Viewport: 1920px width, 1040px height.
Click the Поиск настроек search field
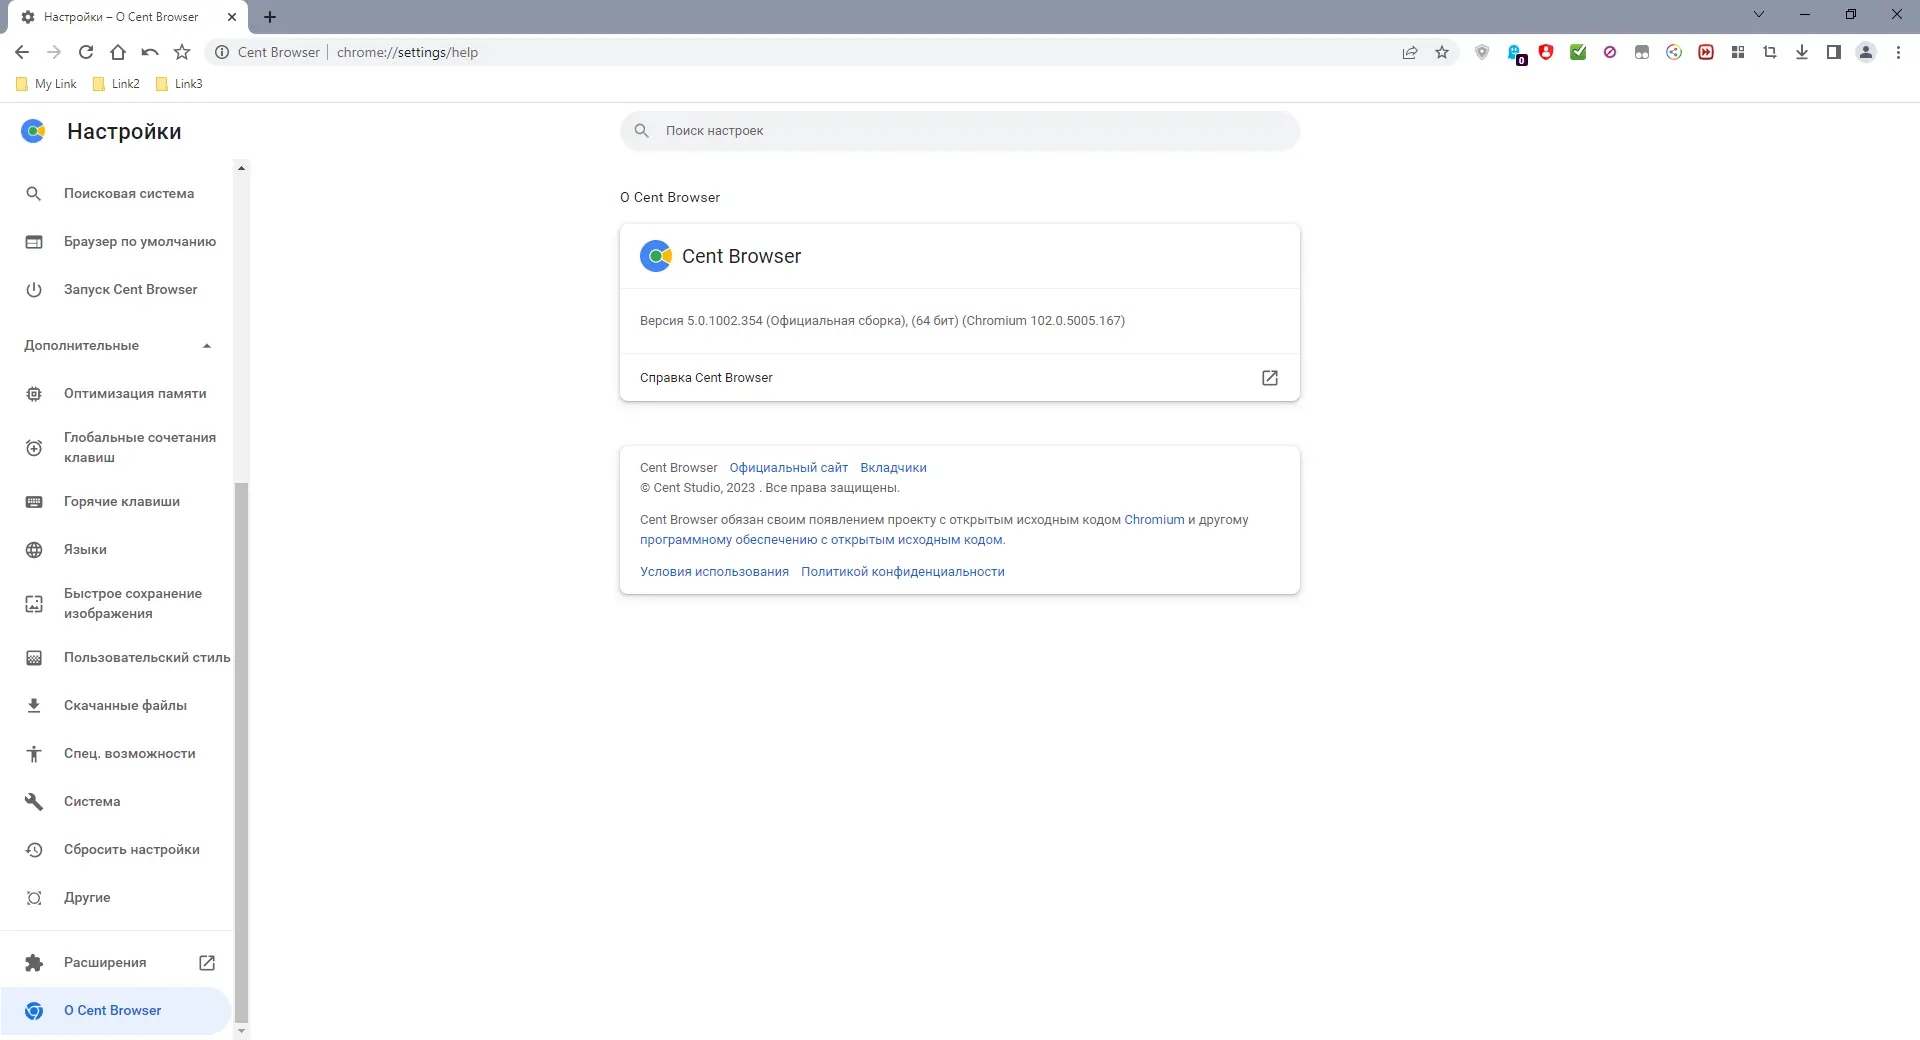pos(960,131)
